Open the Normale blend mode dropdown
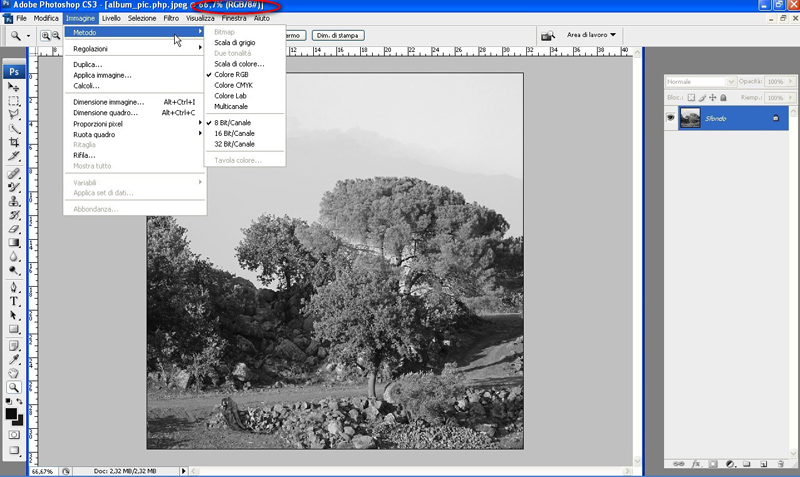 tap(700, 81)
